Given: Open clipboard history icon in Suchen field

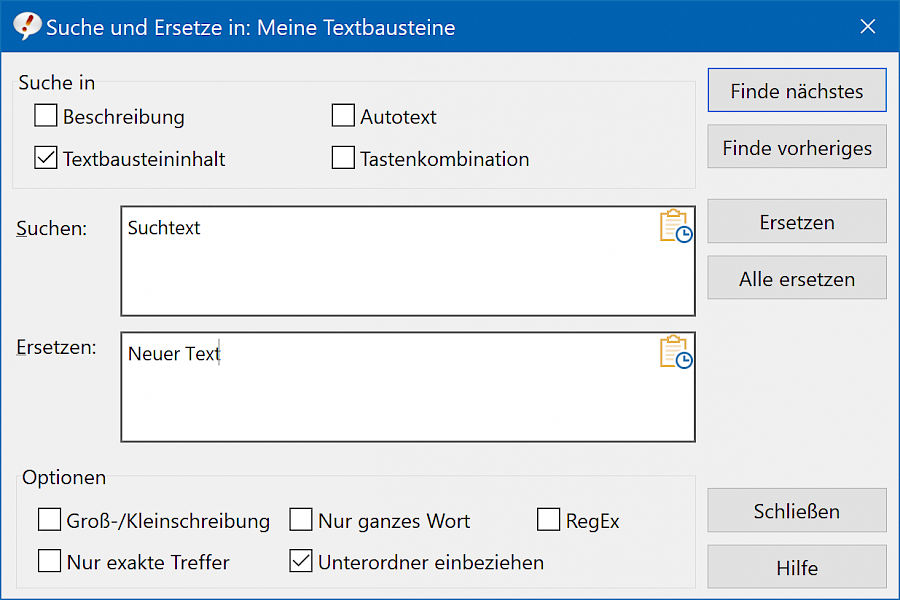Looking at the screenshot, I should (x=676, y=226).
